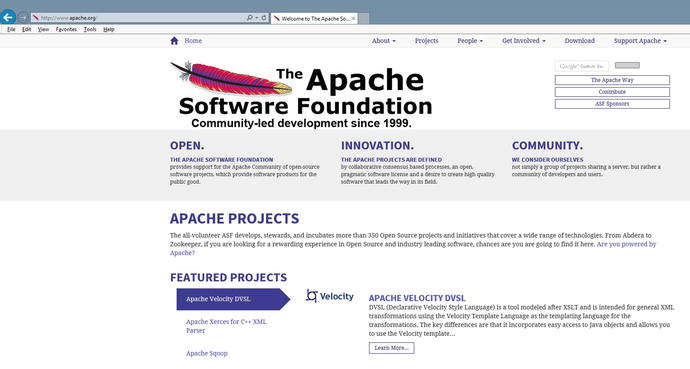
Task: Click the APACHE VELOCITY DVSL heading
Action: click(417, 298)
